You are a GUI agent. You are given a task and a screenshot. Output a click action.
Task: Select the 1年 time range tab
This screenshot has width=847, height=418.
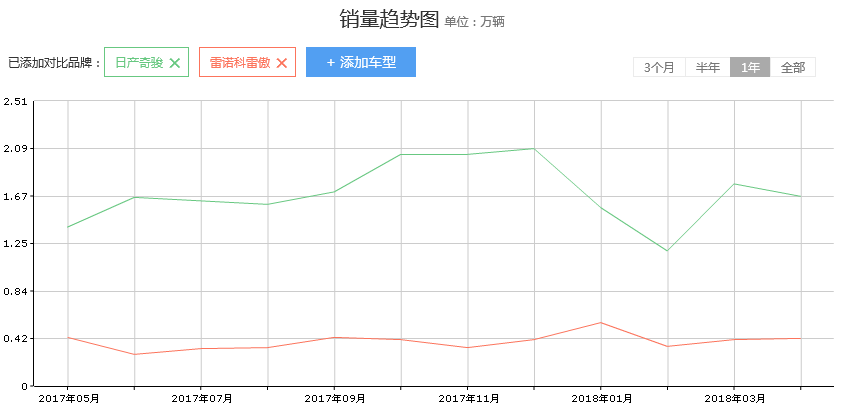(750, 68)
